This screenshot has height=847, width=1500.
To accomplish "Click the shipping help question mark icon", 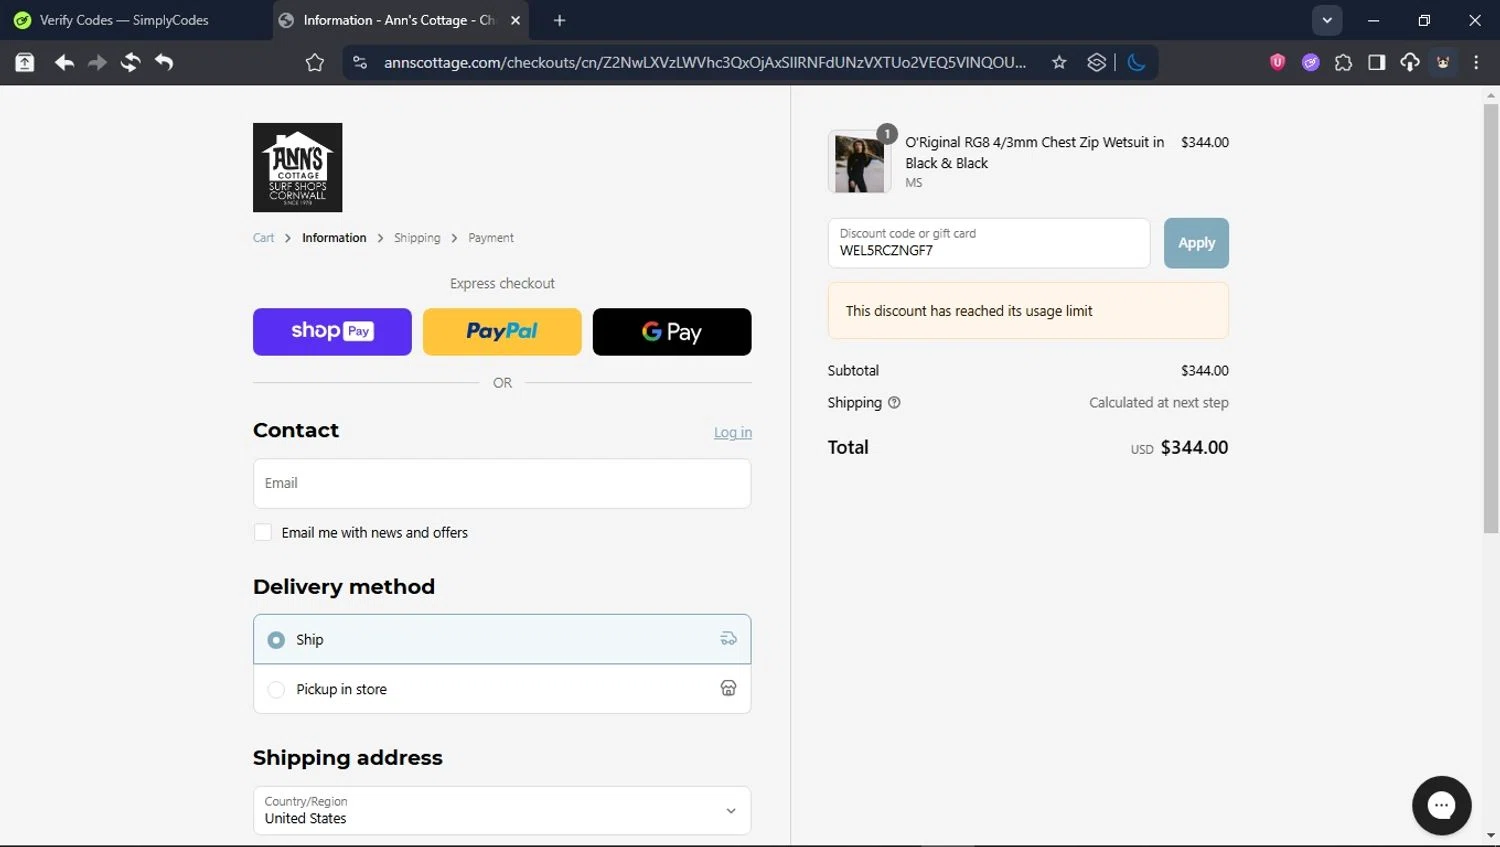I will tap(894, 403).
